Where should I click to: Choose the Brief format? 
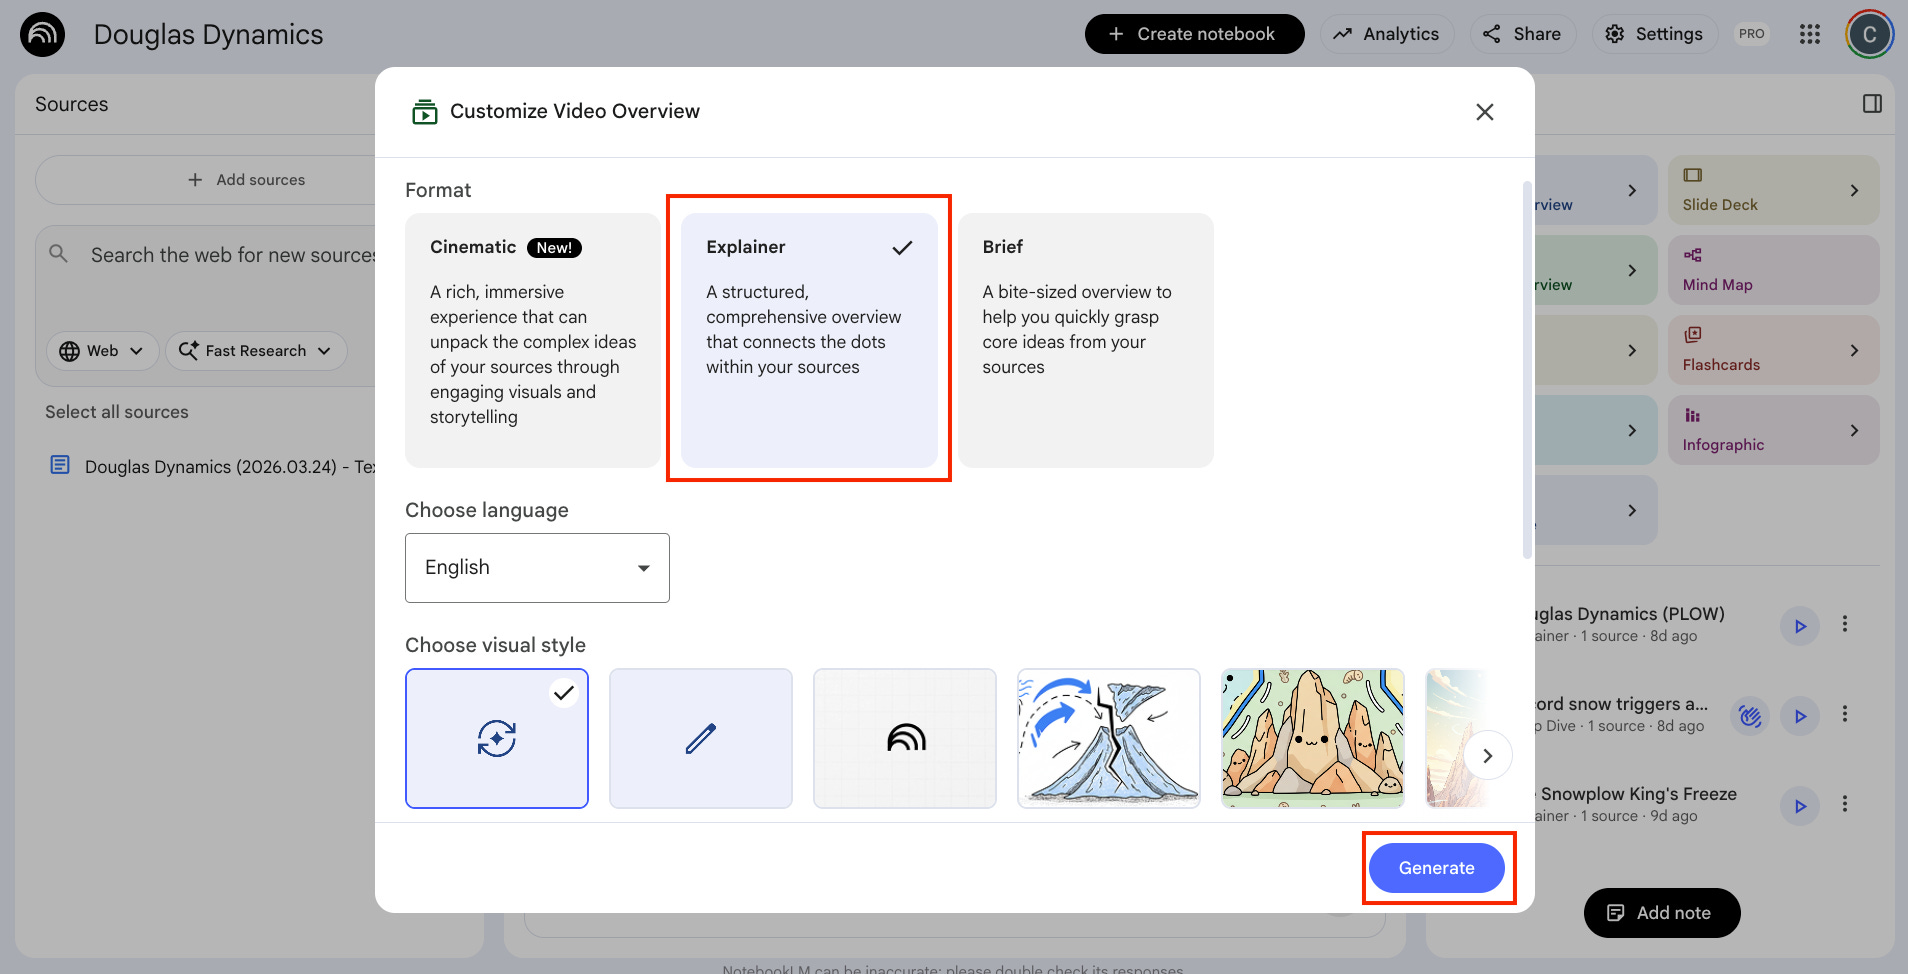tap(1086, 340)
